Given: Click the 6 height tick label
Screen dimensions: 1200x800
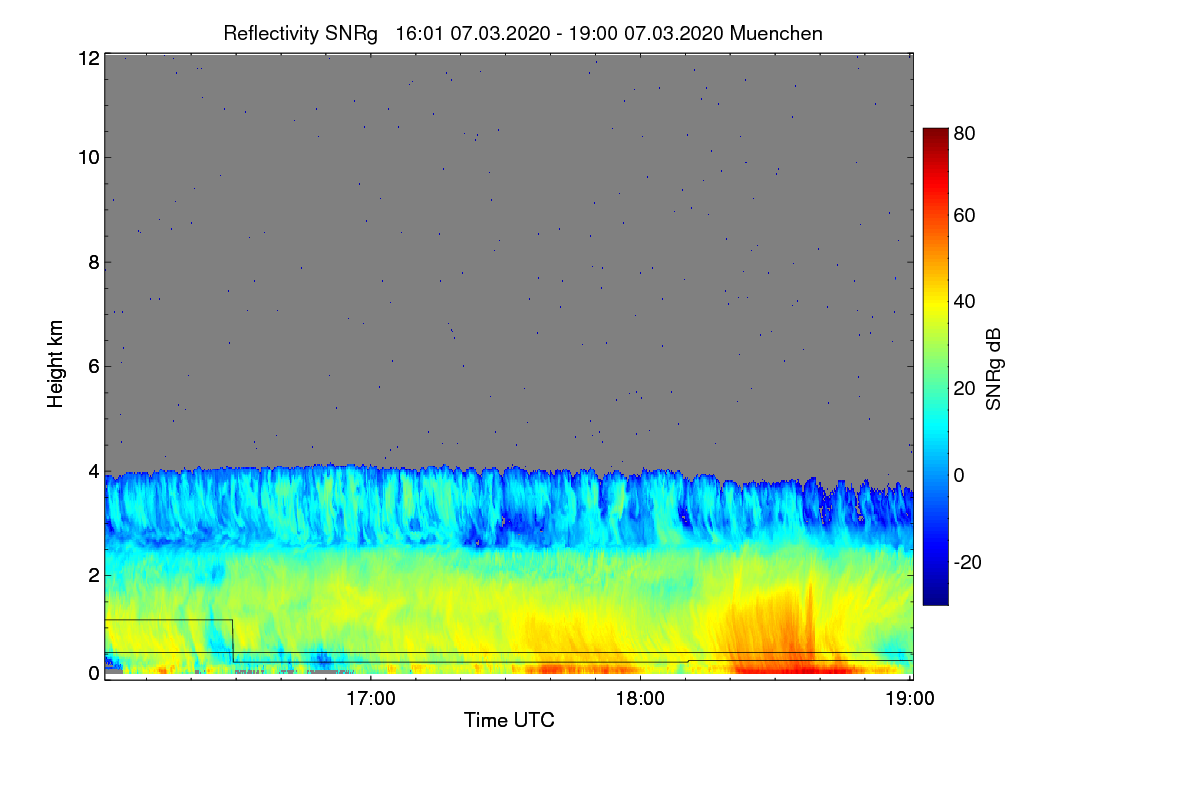Looking at the screenshot, I should (x=94, y=366).
